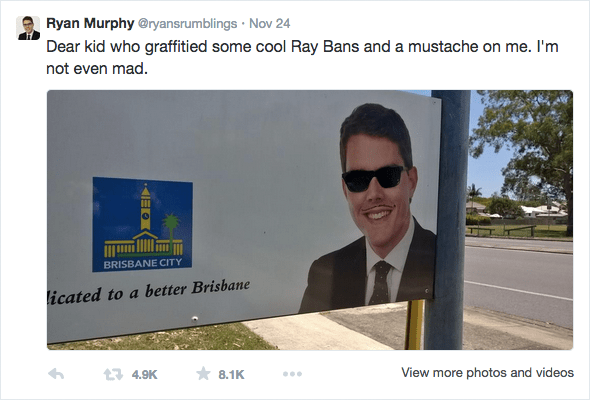This screenshot has height=400, width=590.
Task: Click View more photos and videos
Action: coord(487,373)
